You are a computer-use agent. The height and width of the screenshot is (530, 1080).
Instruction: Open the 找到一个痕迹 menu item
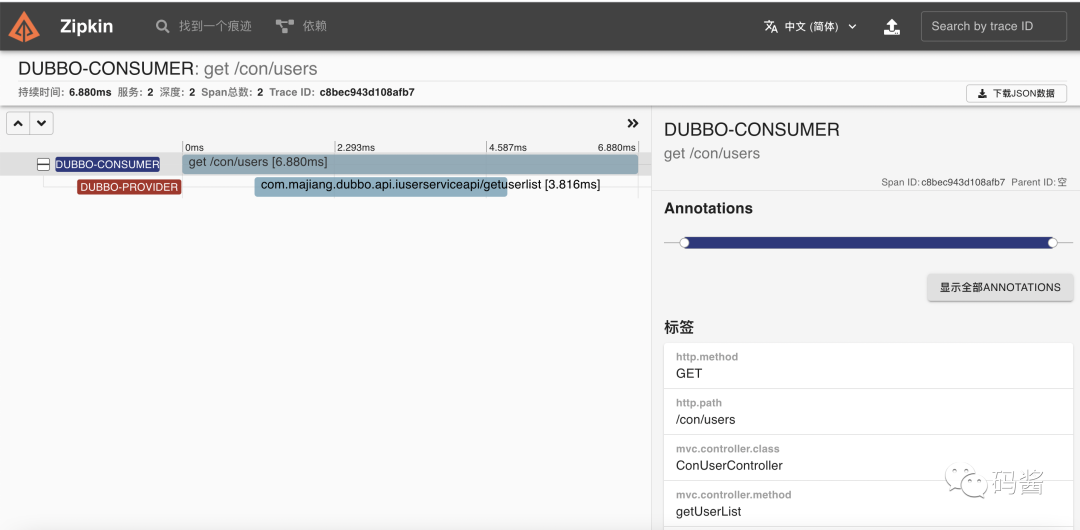[x=216, y=26]
